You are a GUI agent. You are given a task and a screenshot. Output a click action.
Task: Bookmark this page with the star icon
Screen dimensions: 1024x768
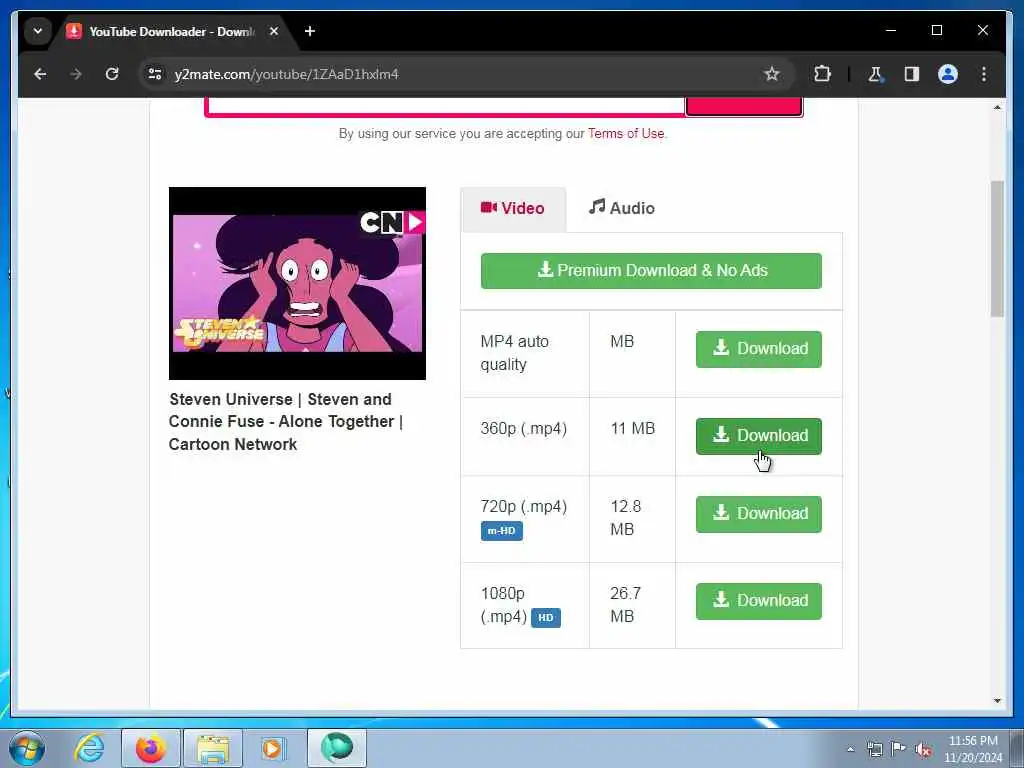771,74
